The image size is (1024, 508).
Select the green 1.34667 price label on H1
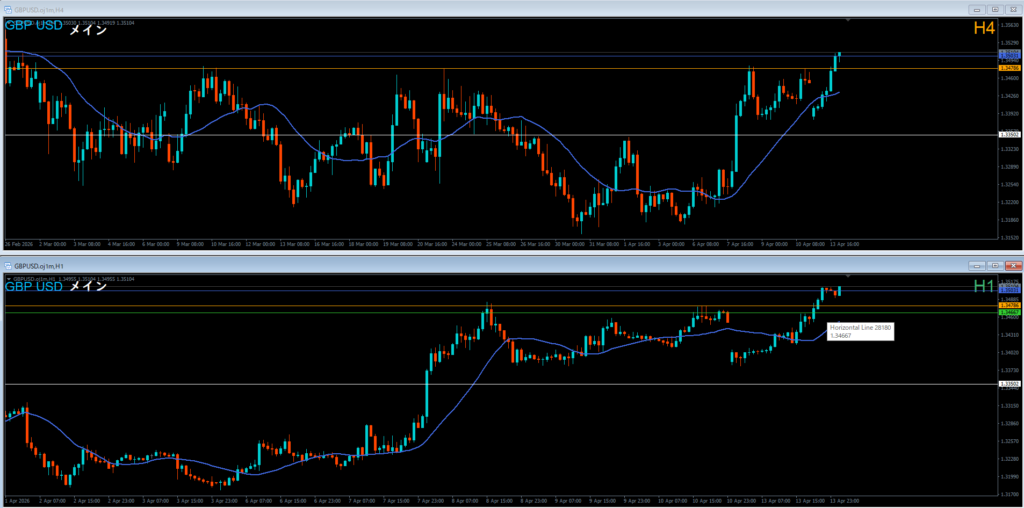[1010, 312]
